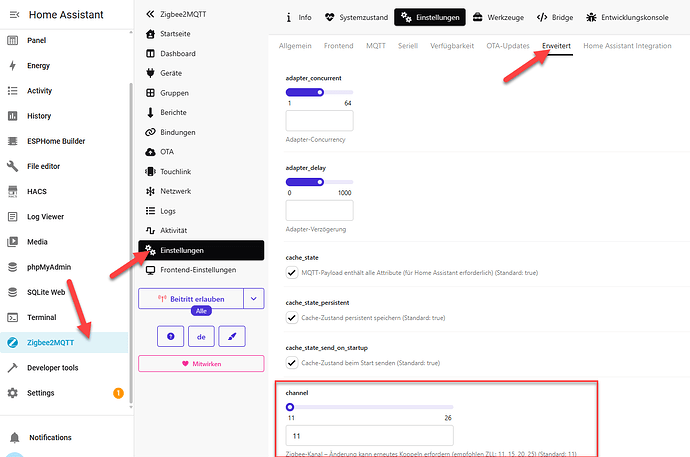Switch to the Seriell tab

point(408,46)
